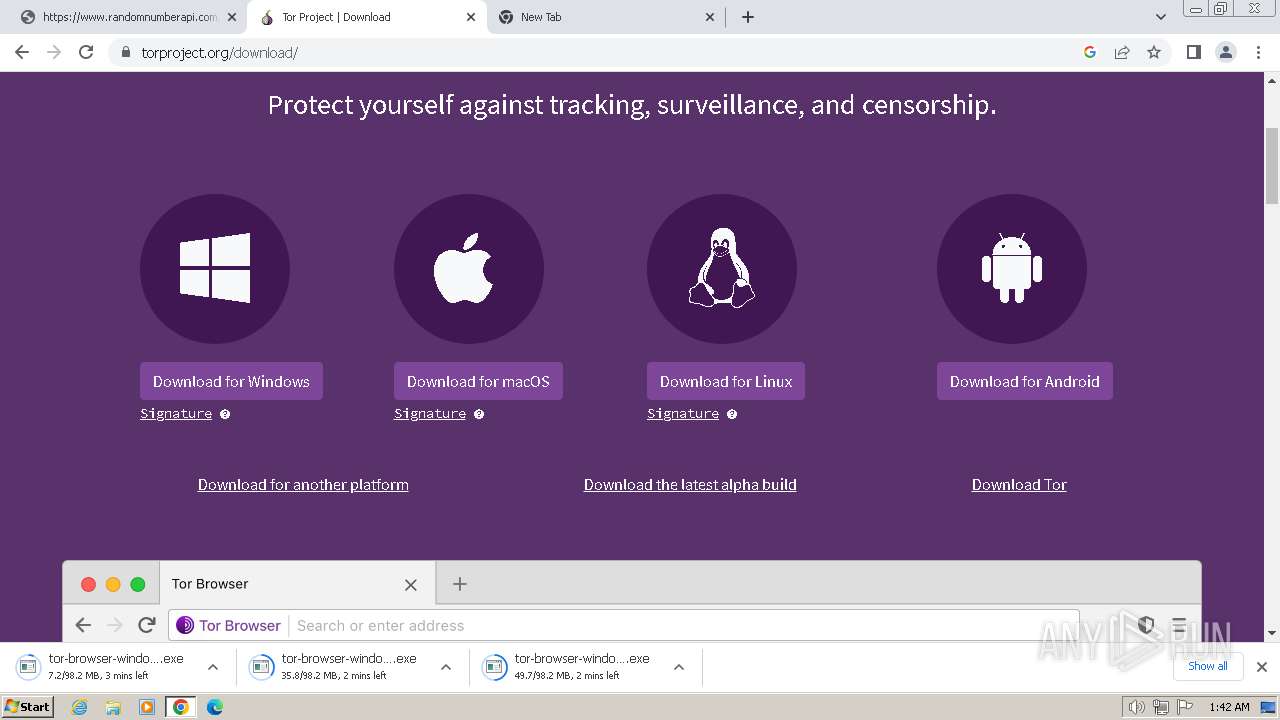Close the Tor Project Download tab
1280x720 pixels.
[471, 17]
